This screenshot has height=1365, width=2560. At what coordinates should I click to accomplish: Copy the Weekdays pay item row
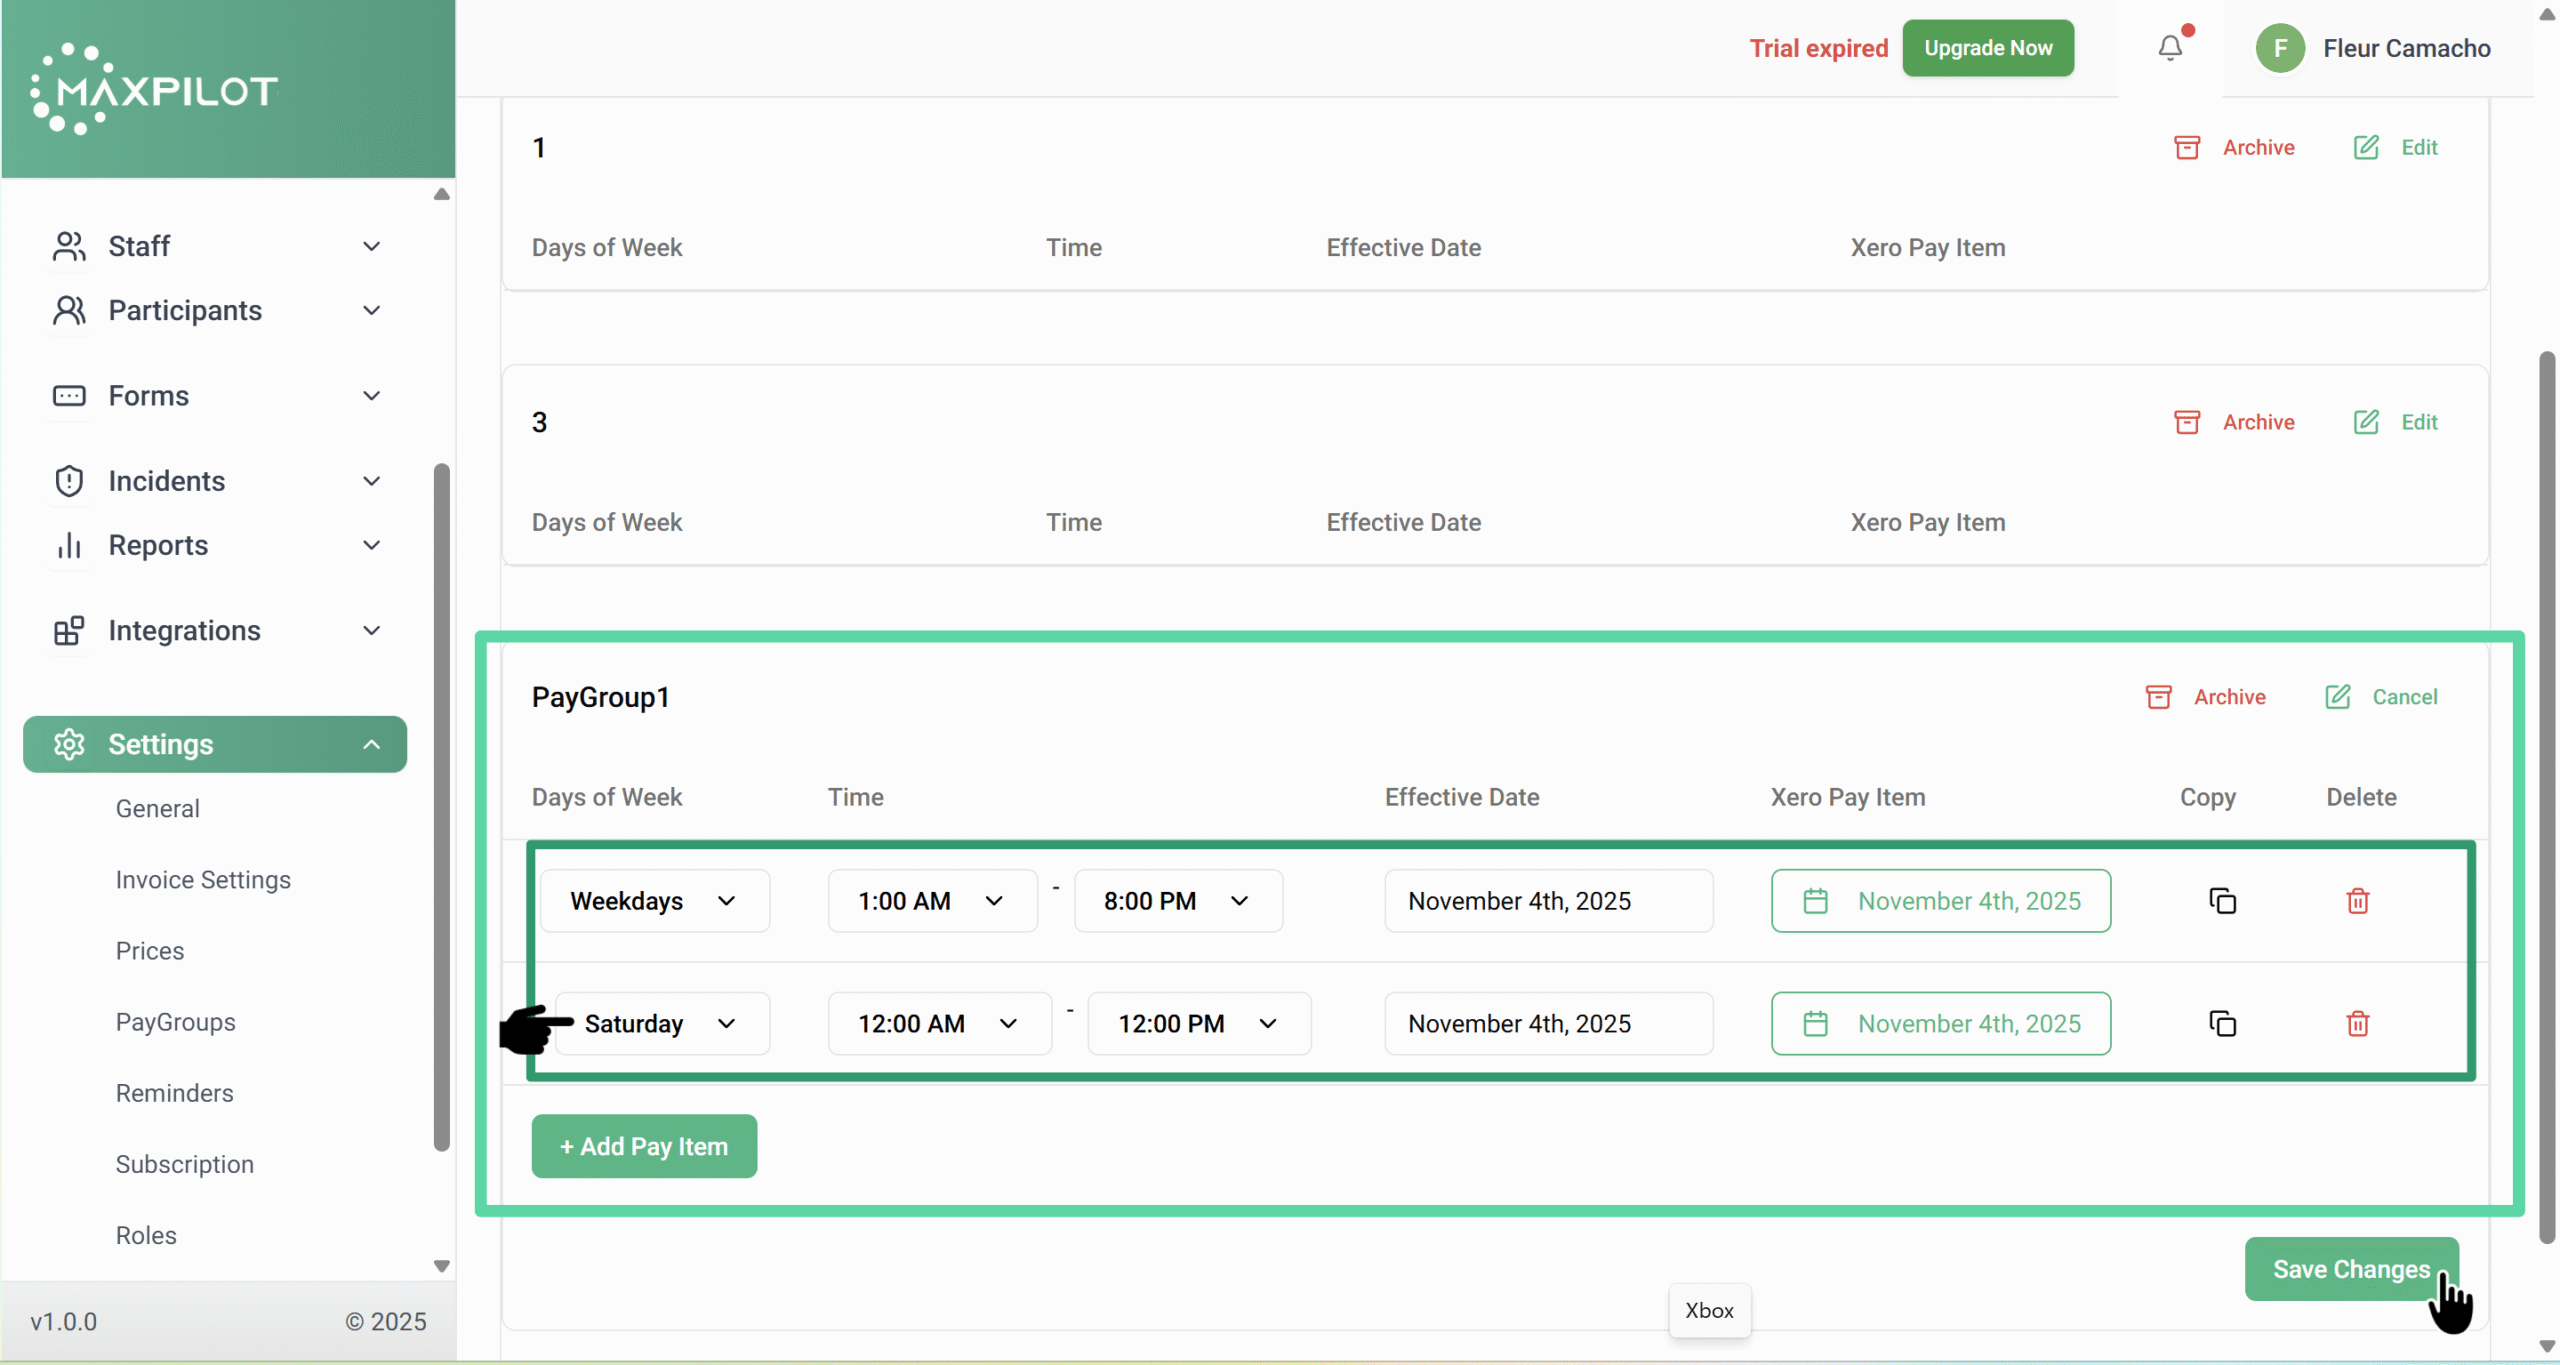(2222, 901)
